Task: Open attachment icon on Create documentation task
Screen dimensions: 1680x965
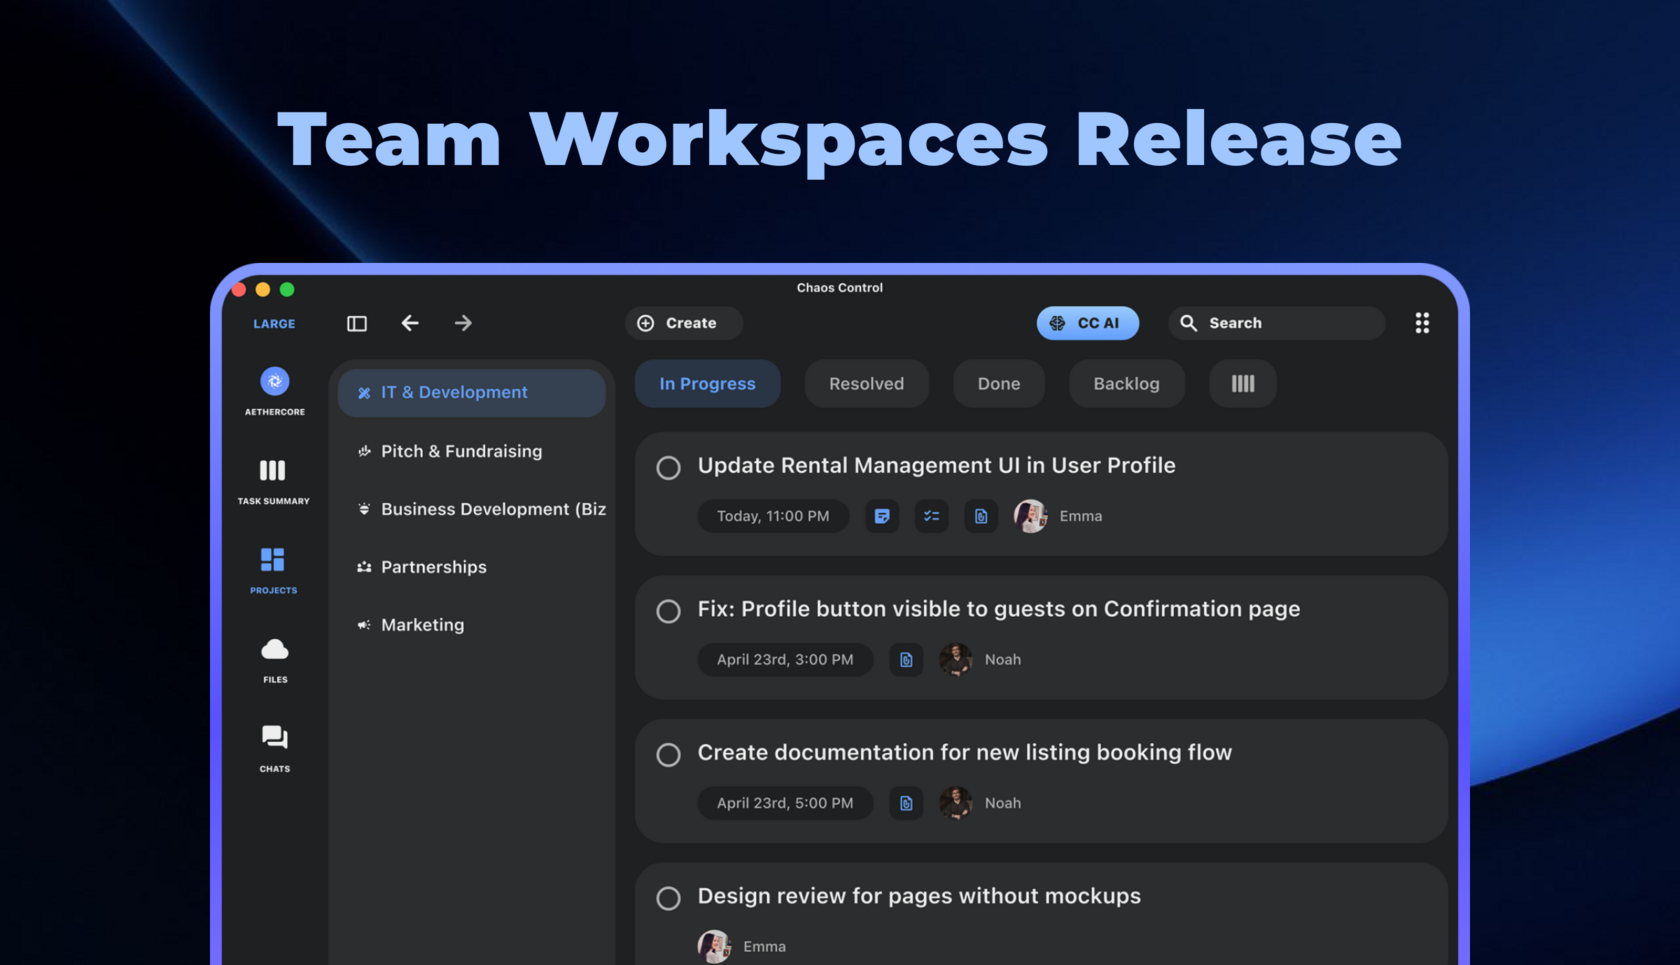Action: [x=906, y=803]
